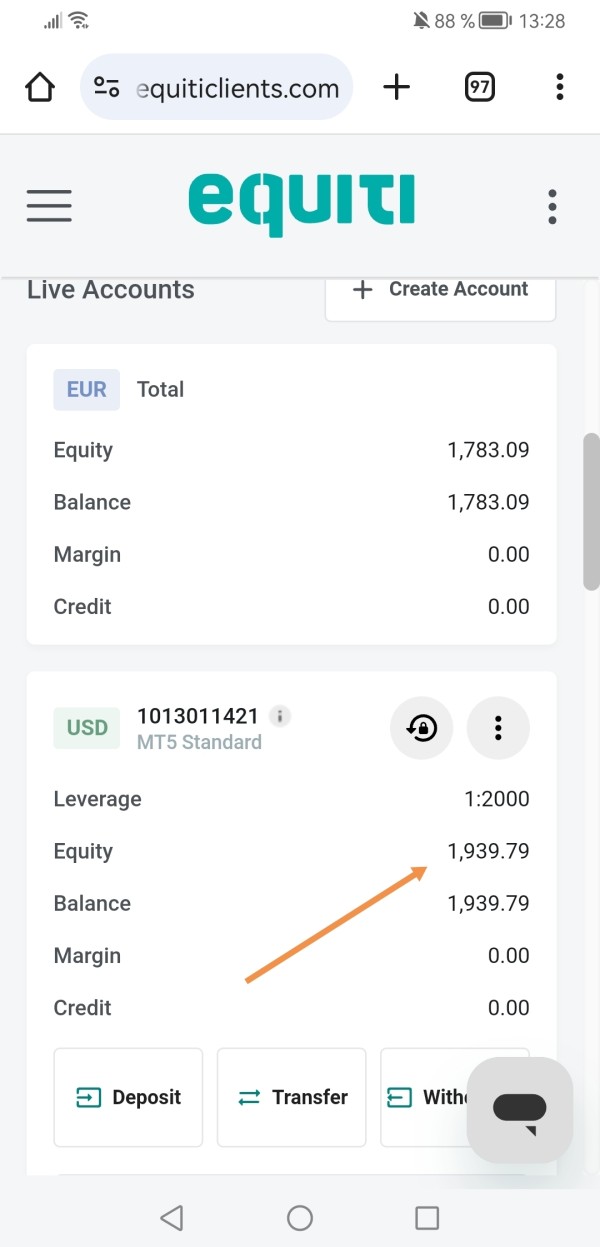This screenshot has height=1247, width=600.
Task: Click the USD account Balance value 1,939.79
Action: 489,903
